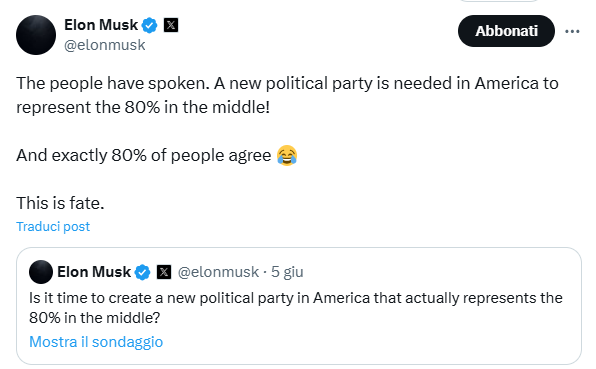596x369 pixels.
Task: Click the quoted post's small profile avatar
Action: click(x=41, y=272)
